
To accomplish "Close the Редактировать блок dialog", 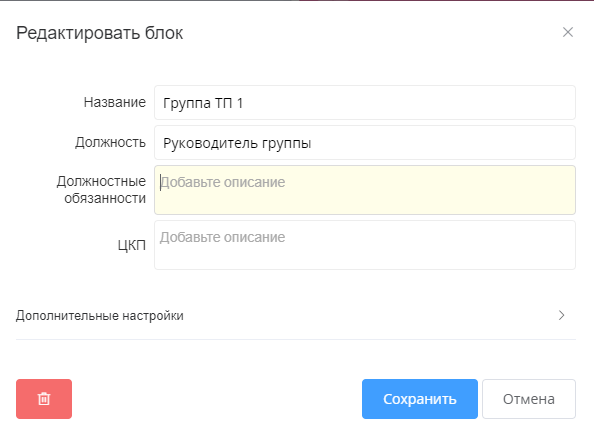I will click(567, 32).
